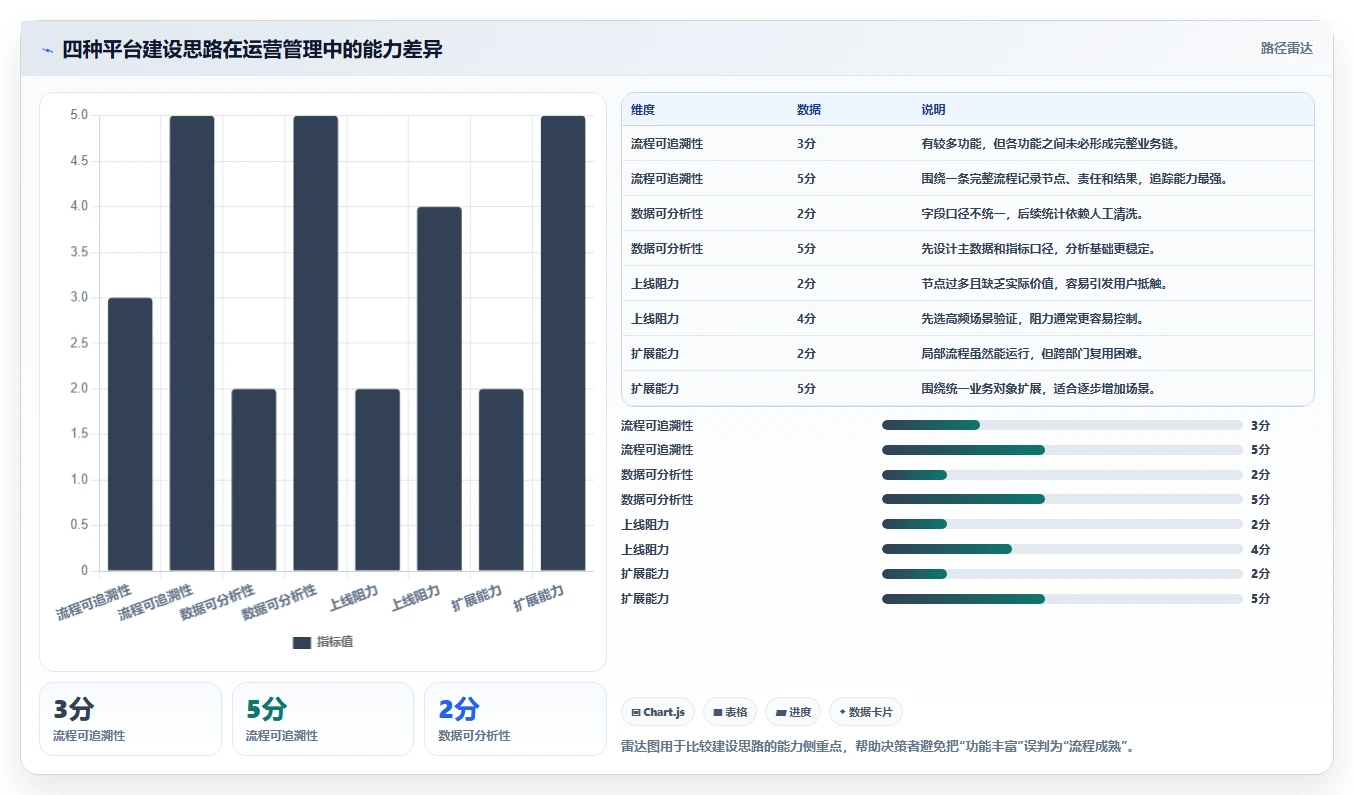
Task: Click the 0.5 tick on the chart y-axis
Action: (x=78, y=525)
